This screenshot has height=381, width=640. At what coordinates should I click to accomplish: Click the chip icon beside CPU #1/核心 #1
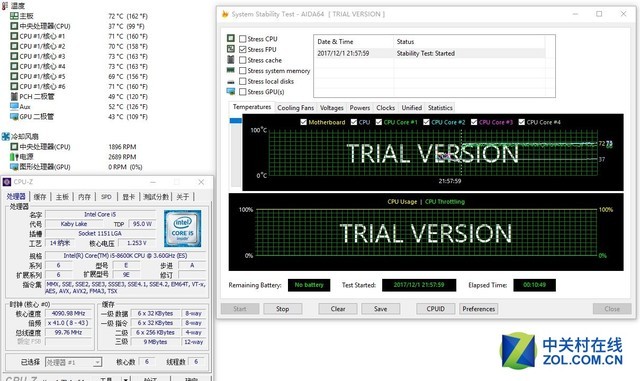pyautogui.click(x=14, y=36)
